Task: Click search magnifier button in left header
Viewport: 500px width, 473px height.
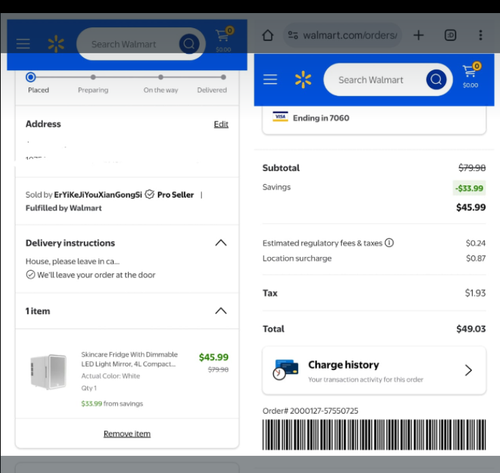Action: coord(189,44)
